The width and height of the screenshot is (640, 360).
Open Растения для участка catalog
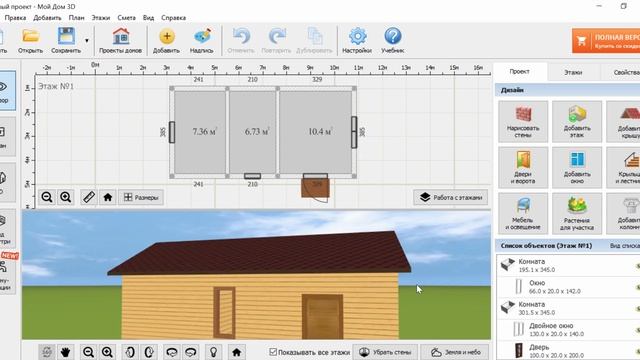[x=577, y=214]
